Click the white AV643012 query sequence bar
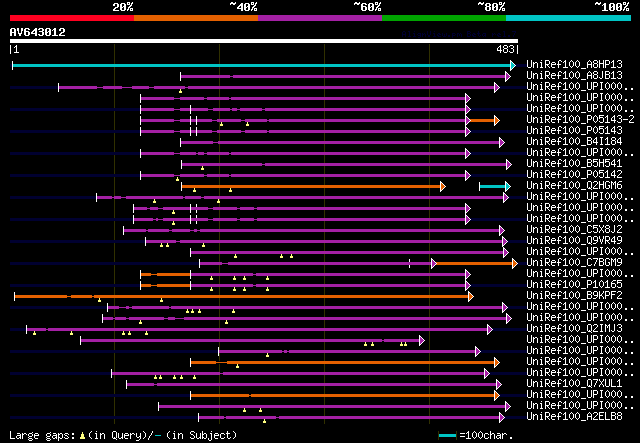 click(x=264, y=41)
